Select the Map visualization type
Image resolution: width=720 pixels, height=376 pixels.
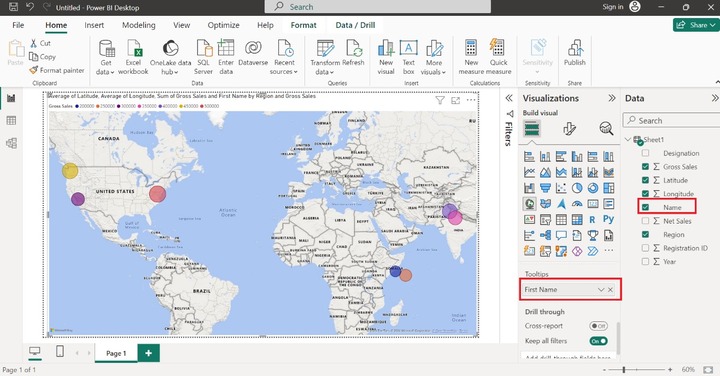[x=529, y=203]
